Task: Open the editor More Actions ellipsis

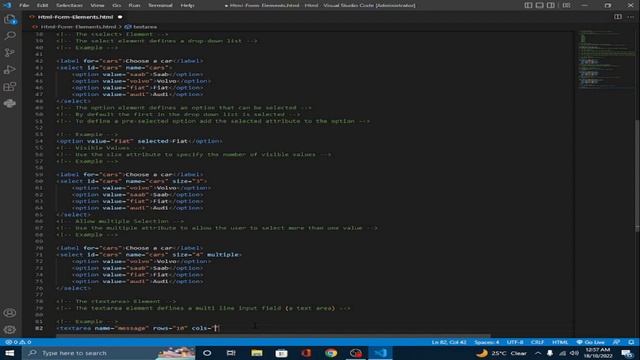Action: (x=631, y=17)
